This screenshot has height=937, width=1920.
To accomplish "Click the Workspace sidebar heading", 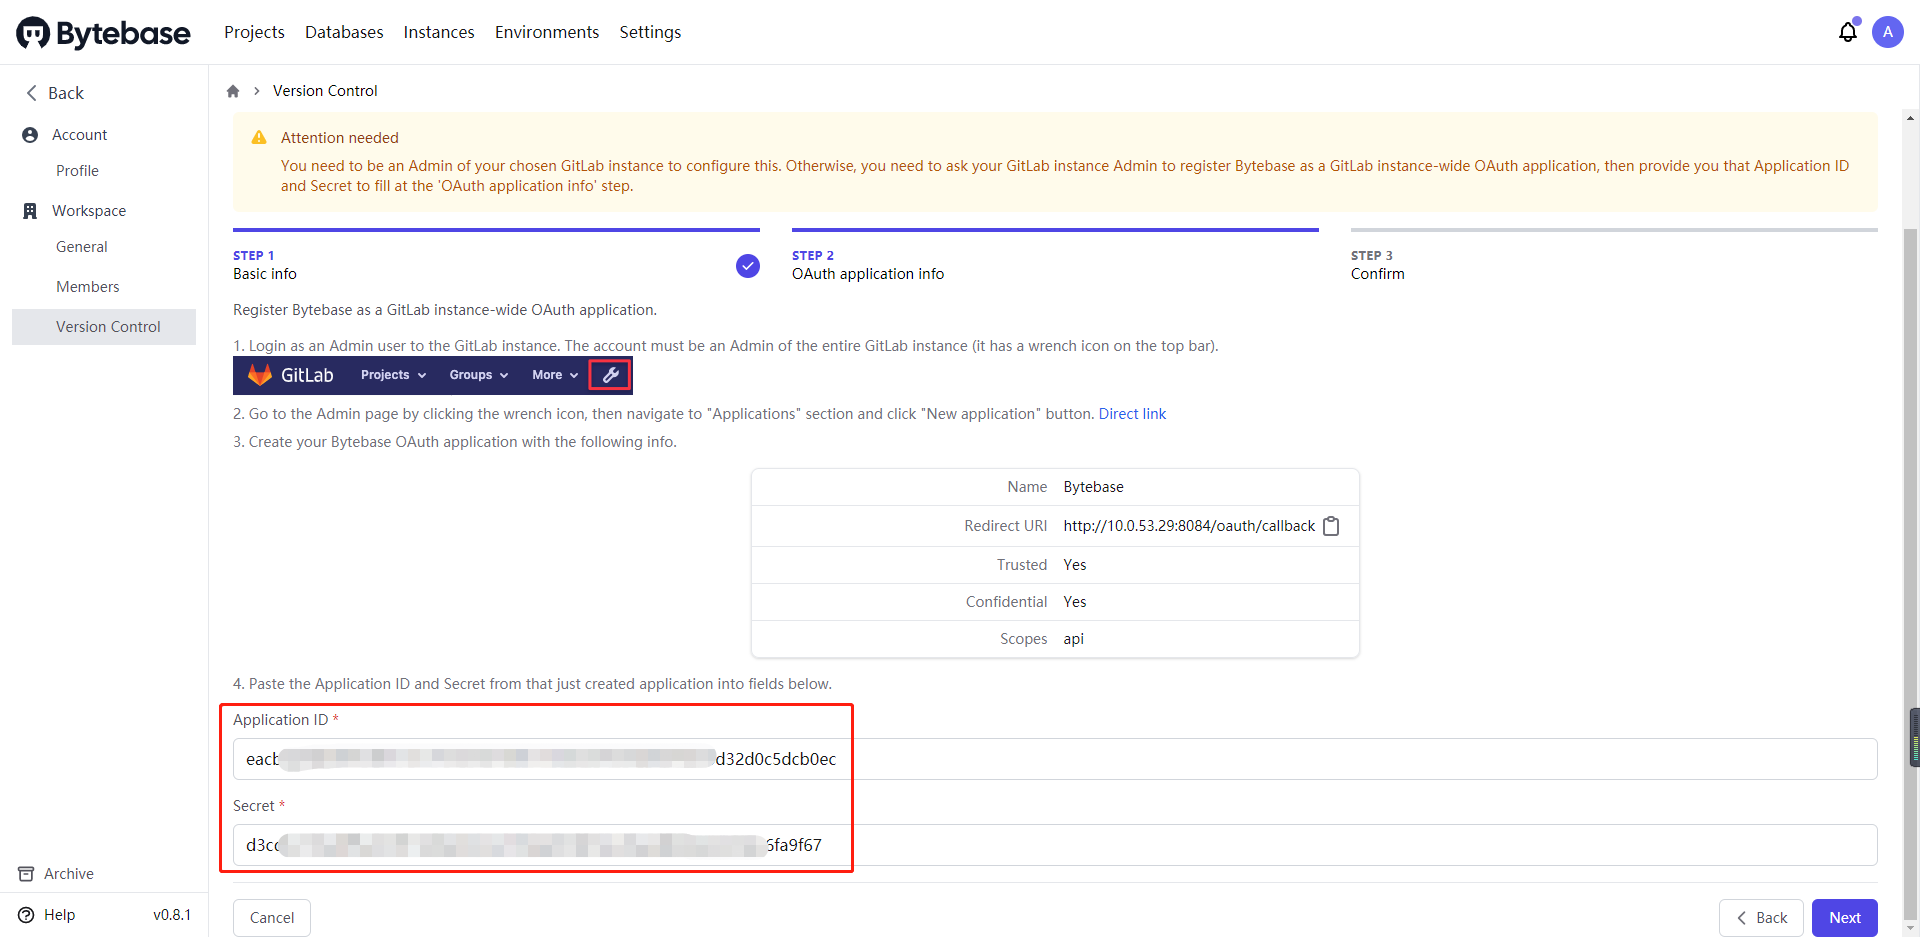I will [89, 211].
